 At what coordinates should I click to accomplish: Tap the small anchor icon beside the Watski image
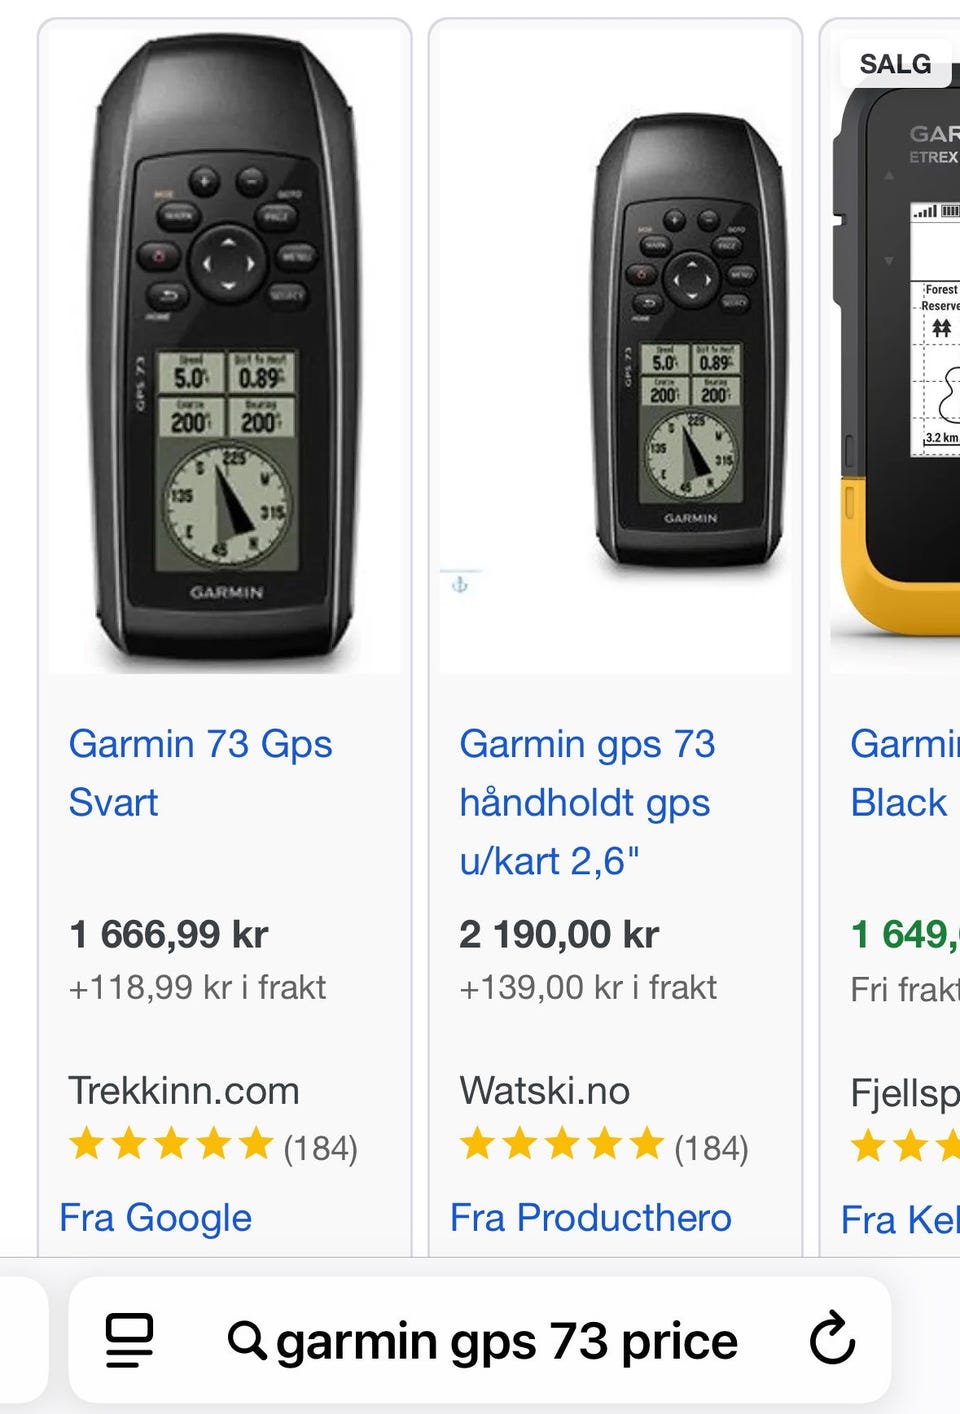[460, 584]
